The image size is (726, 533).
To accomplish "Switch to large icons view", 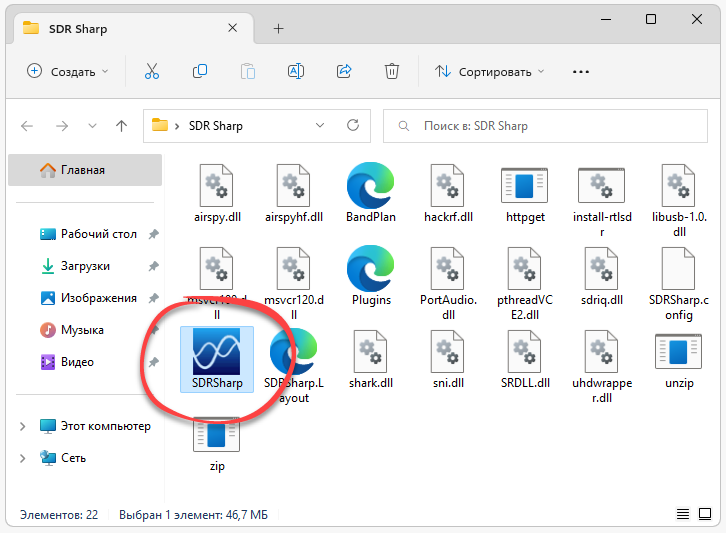I will pyautogui.click(x=705, y=514).
